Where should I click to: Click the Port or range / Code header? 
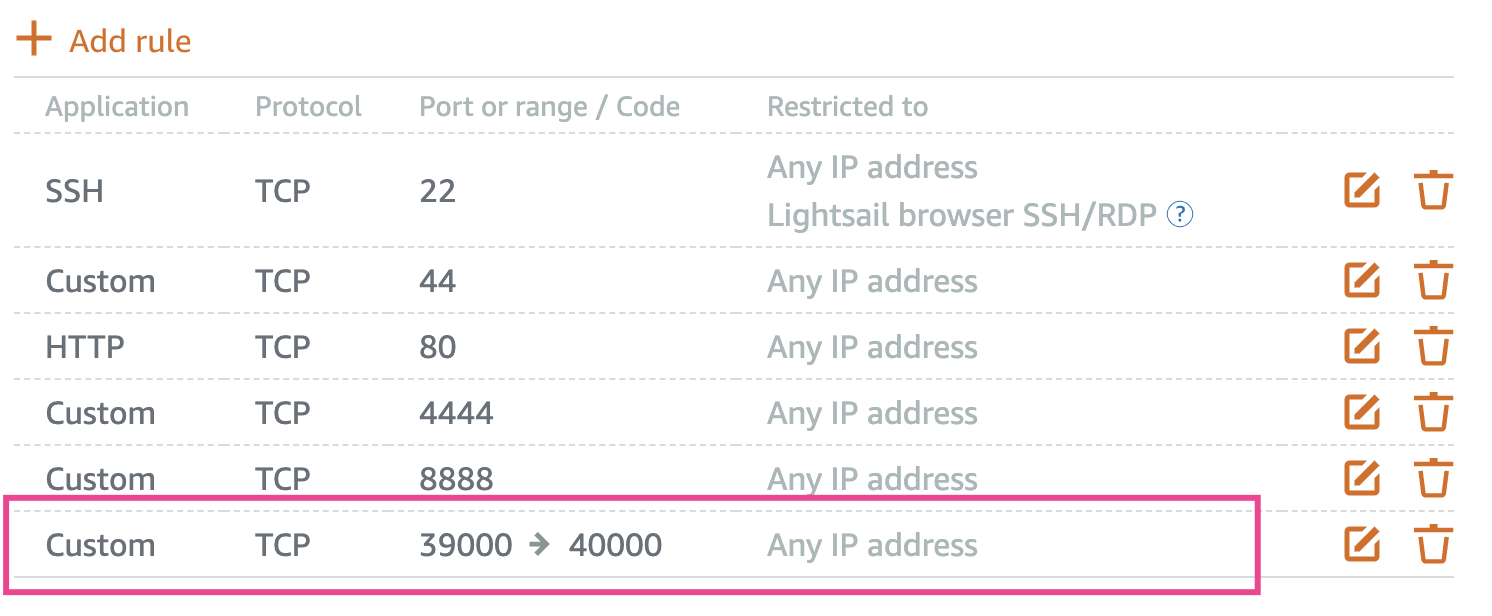pyautogui.click(x=549, y=107)
